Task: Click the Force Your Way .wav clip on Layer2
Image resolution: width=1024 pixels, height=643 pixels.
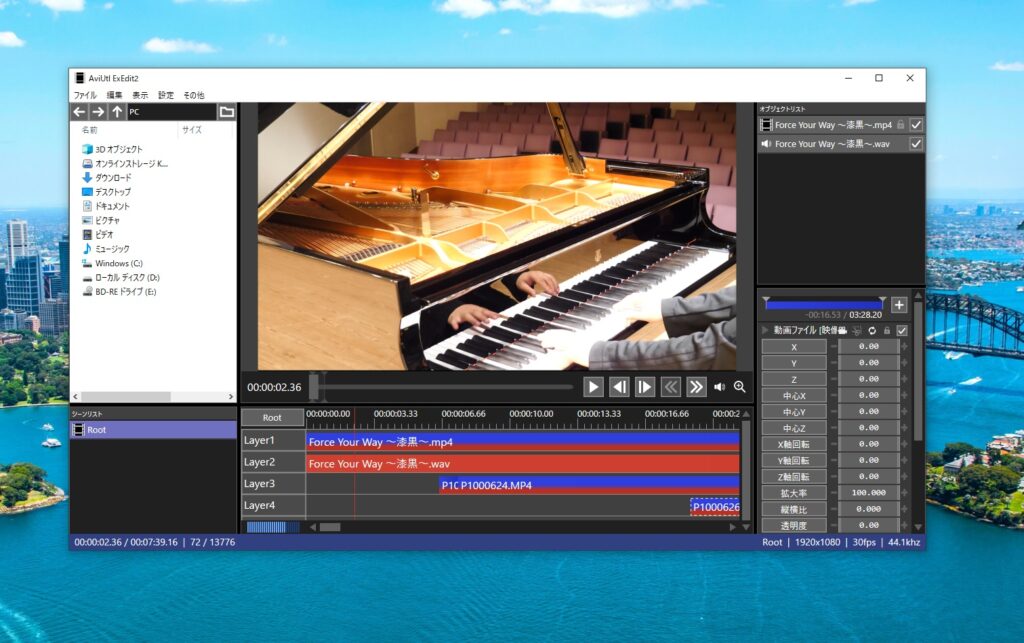Action: (523, 463)
